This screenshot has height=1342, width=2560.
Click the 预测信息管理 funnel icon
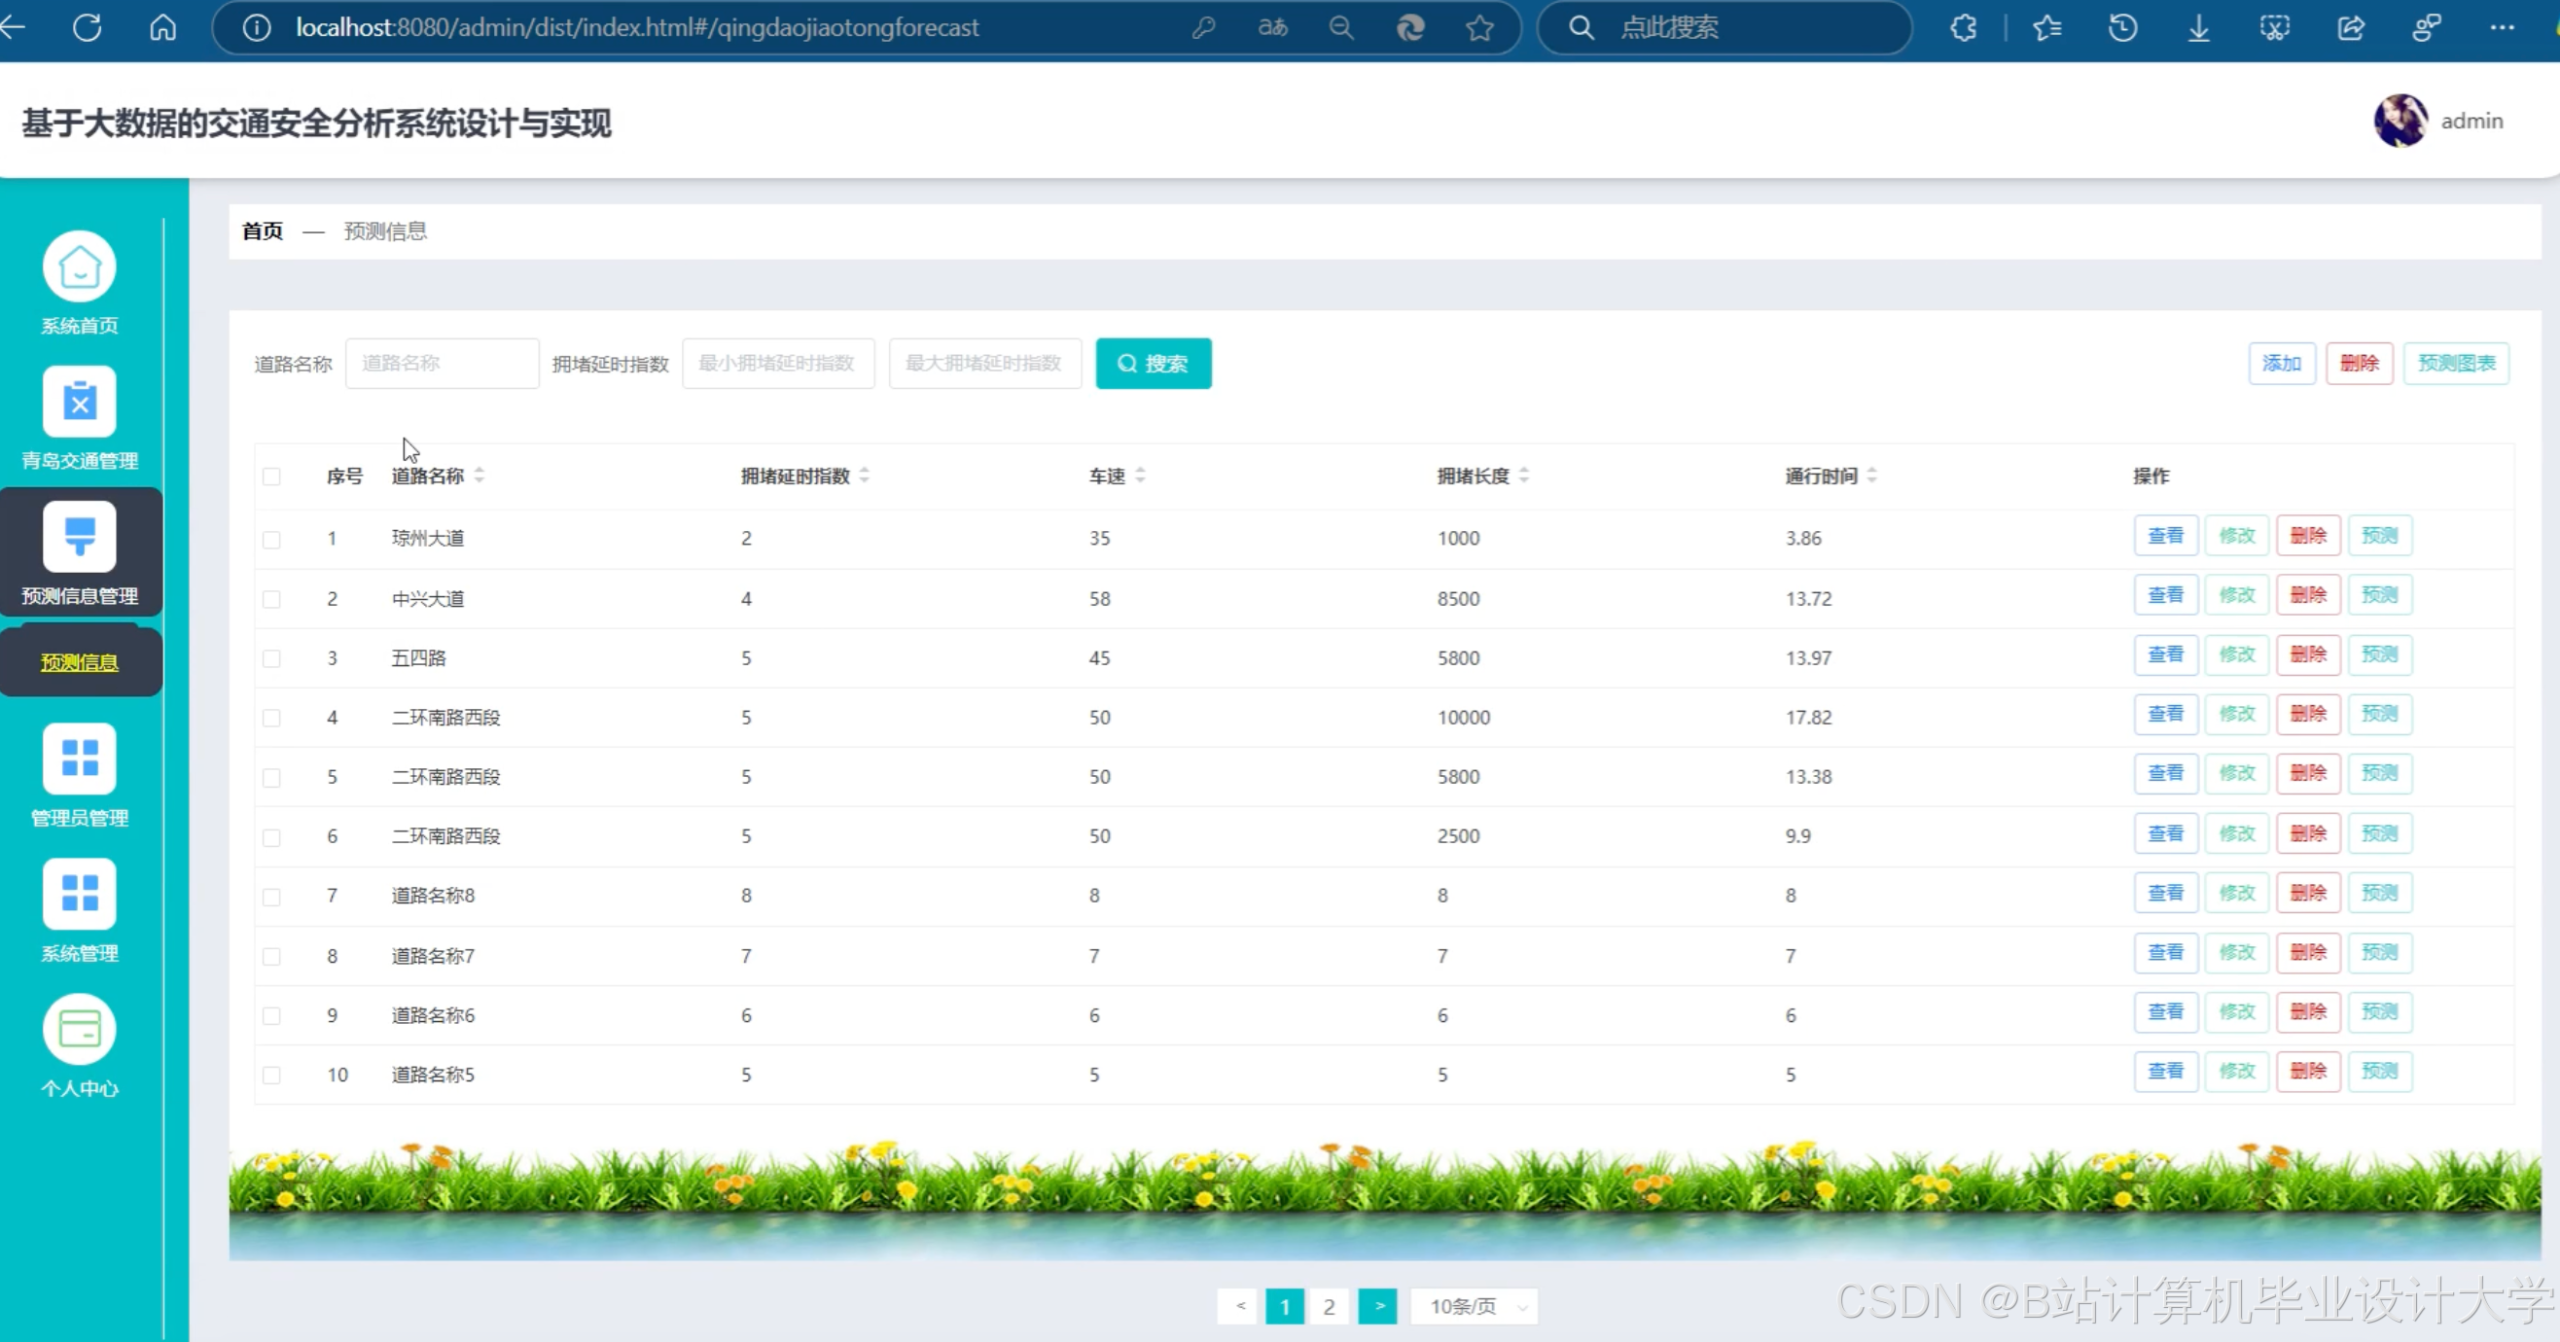pos(79,537)
